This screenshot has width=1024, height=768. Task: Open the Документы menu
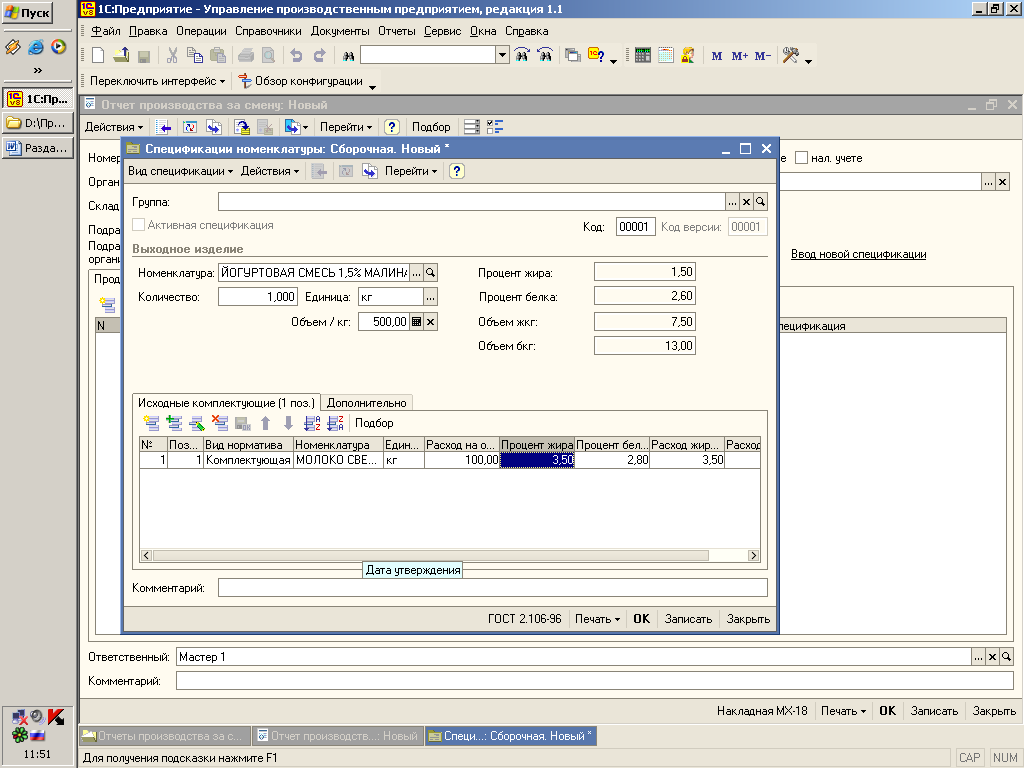click(x=340, y=31)
